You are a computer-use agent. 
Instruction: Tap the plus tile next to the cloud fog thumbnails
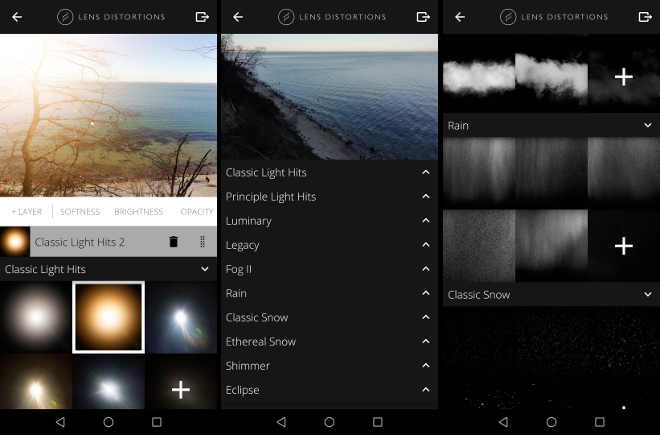[623, 77]
